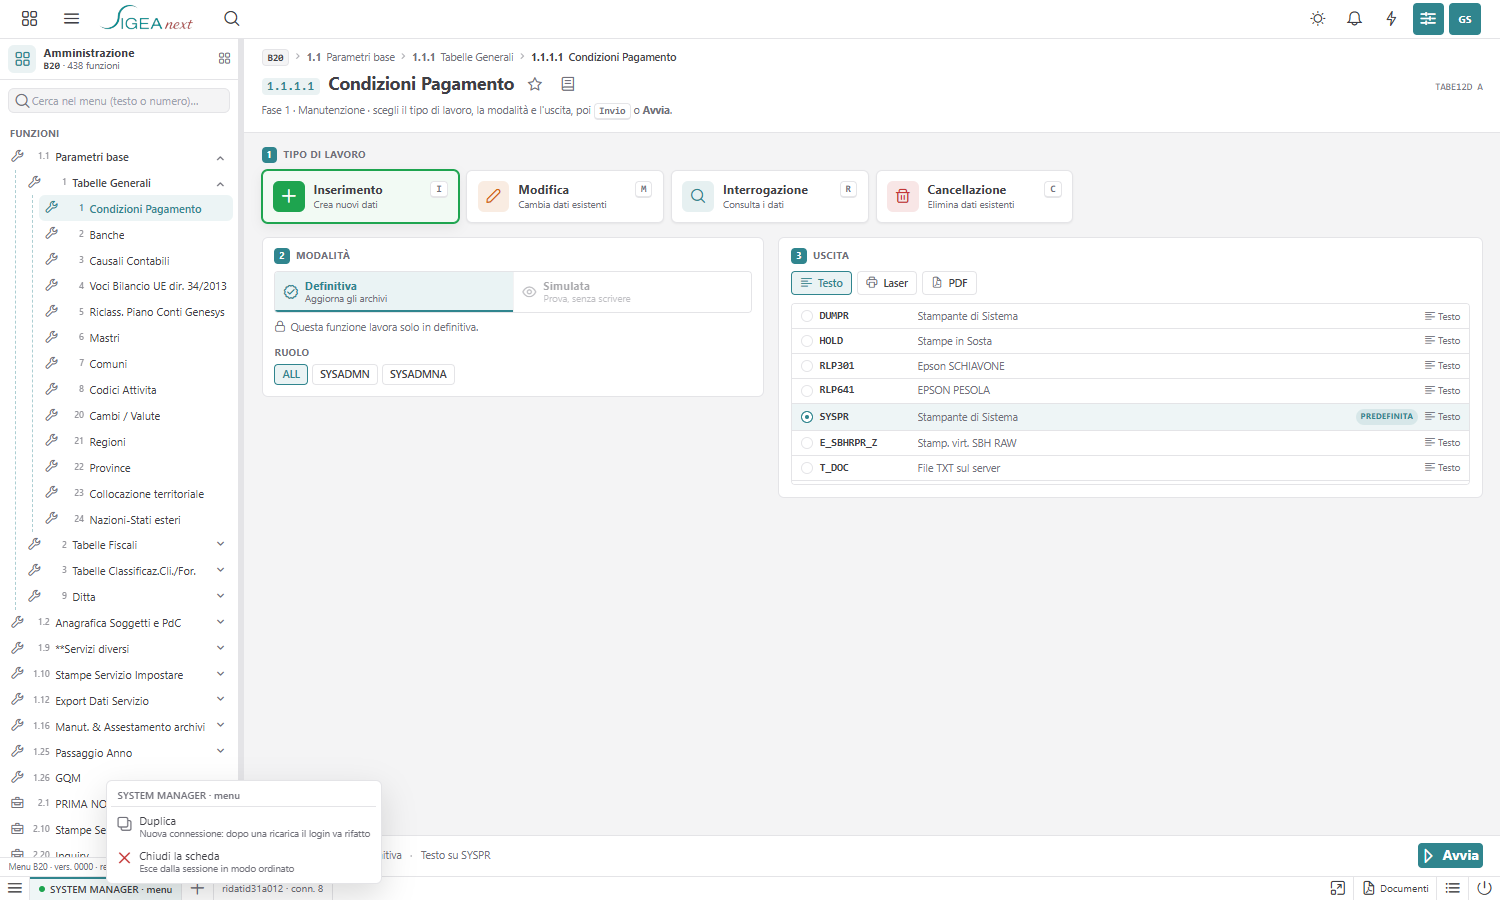
Task: Expand the Tabelle Fiscali tree section
Action: (x=220, y=545)
